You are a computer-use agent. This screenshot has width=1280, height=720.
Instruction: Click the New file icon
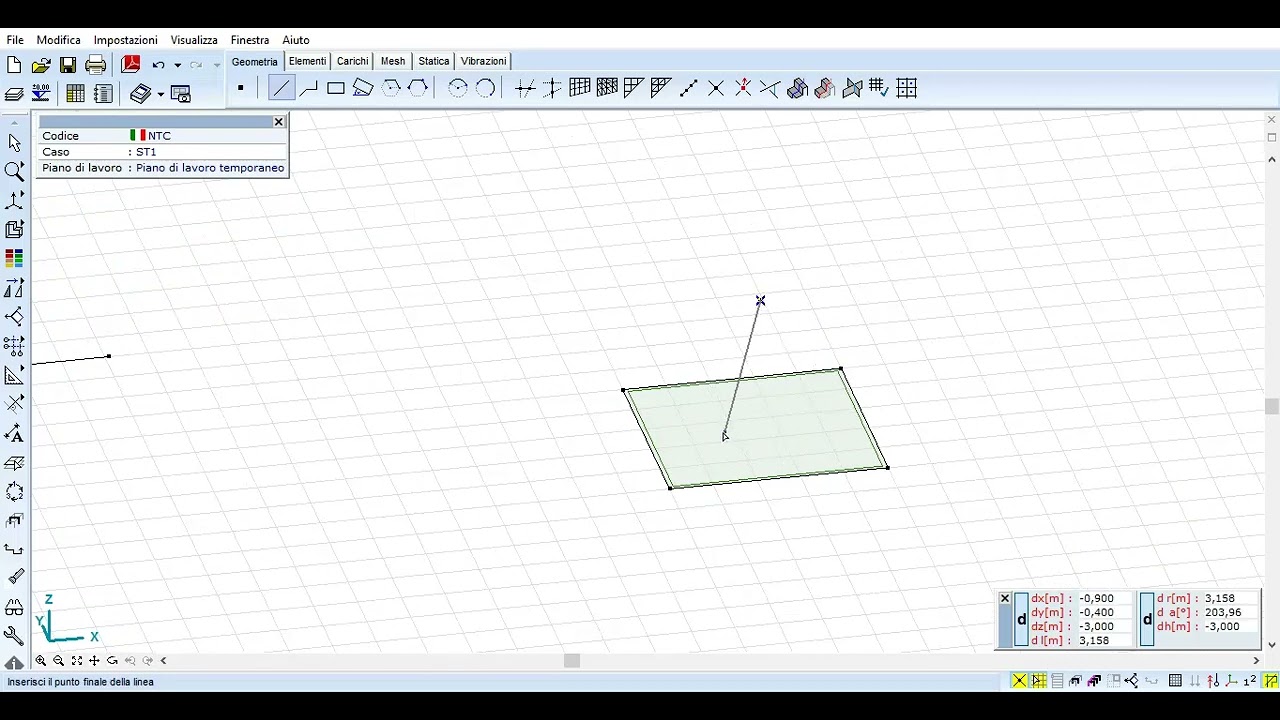14,65
